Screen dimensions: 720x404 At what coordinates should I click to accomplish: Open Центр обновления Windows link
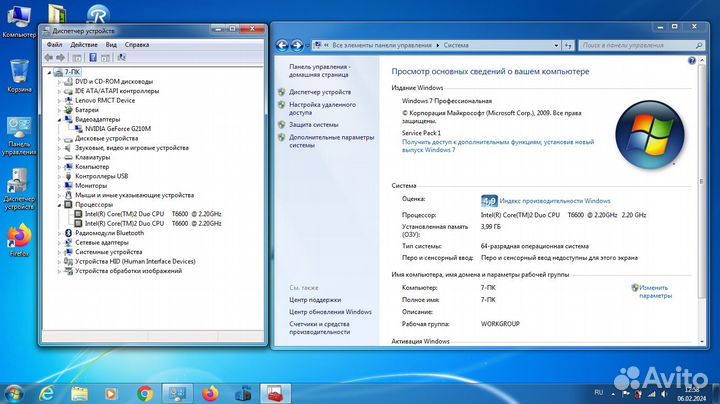(330, 312)
